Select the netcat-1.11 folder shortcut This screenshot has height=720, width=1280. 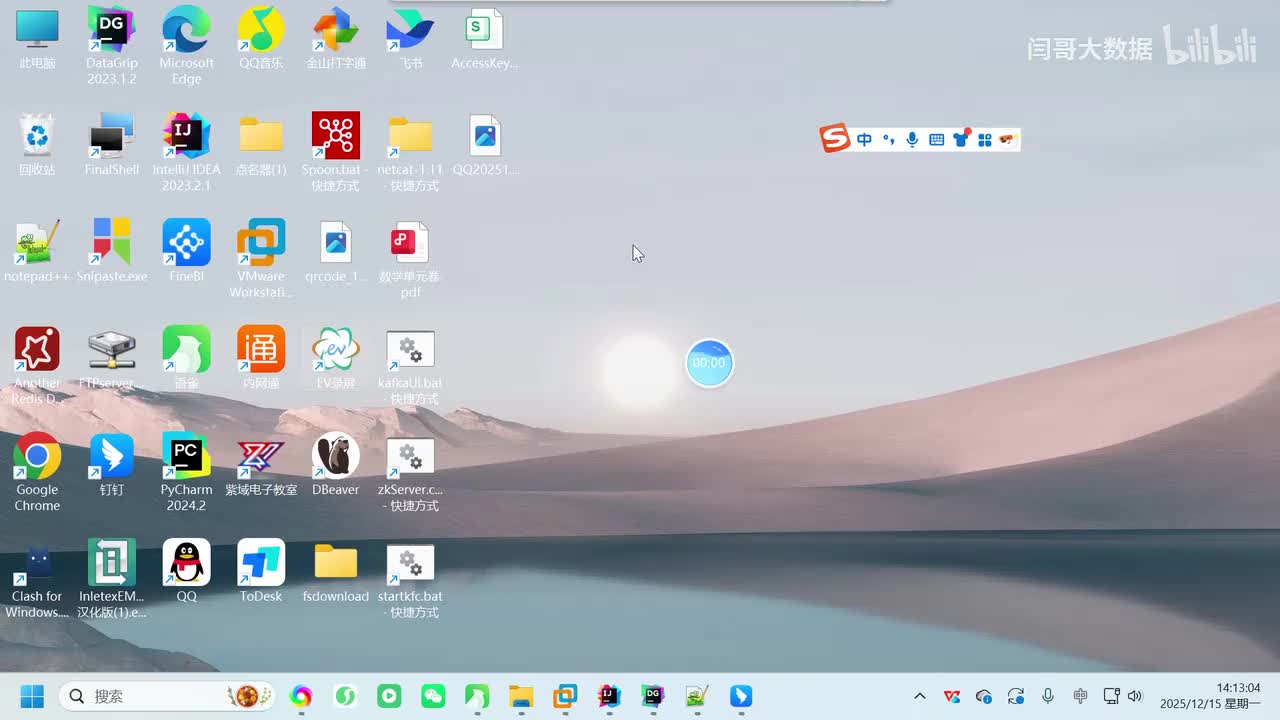(x=410, y=152)
